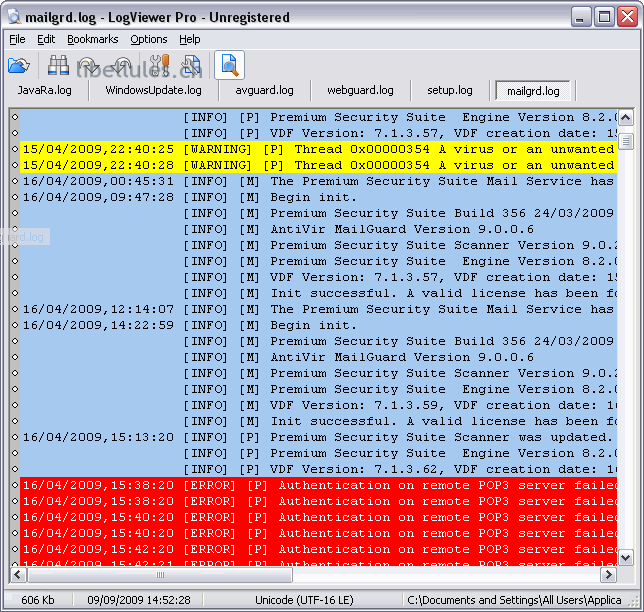This screenshot has height=612, width=644.
Task: Click the vertical scrollbar up arrow
Action: coord(626,119)
